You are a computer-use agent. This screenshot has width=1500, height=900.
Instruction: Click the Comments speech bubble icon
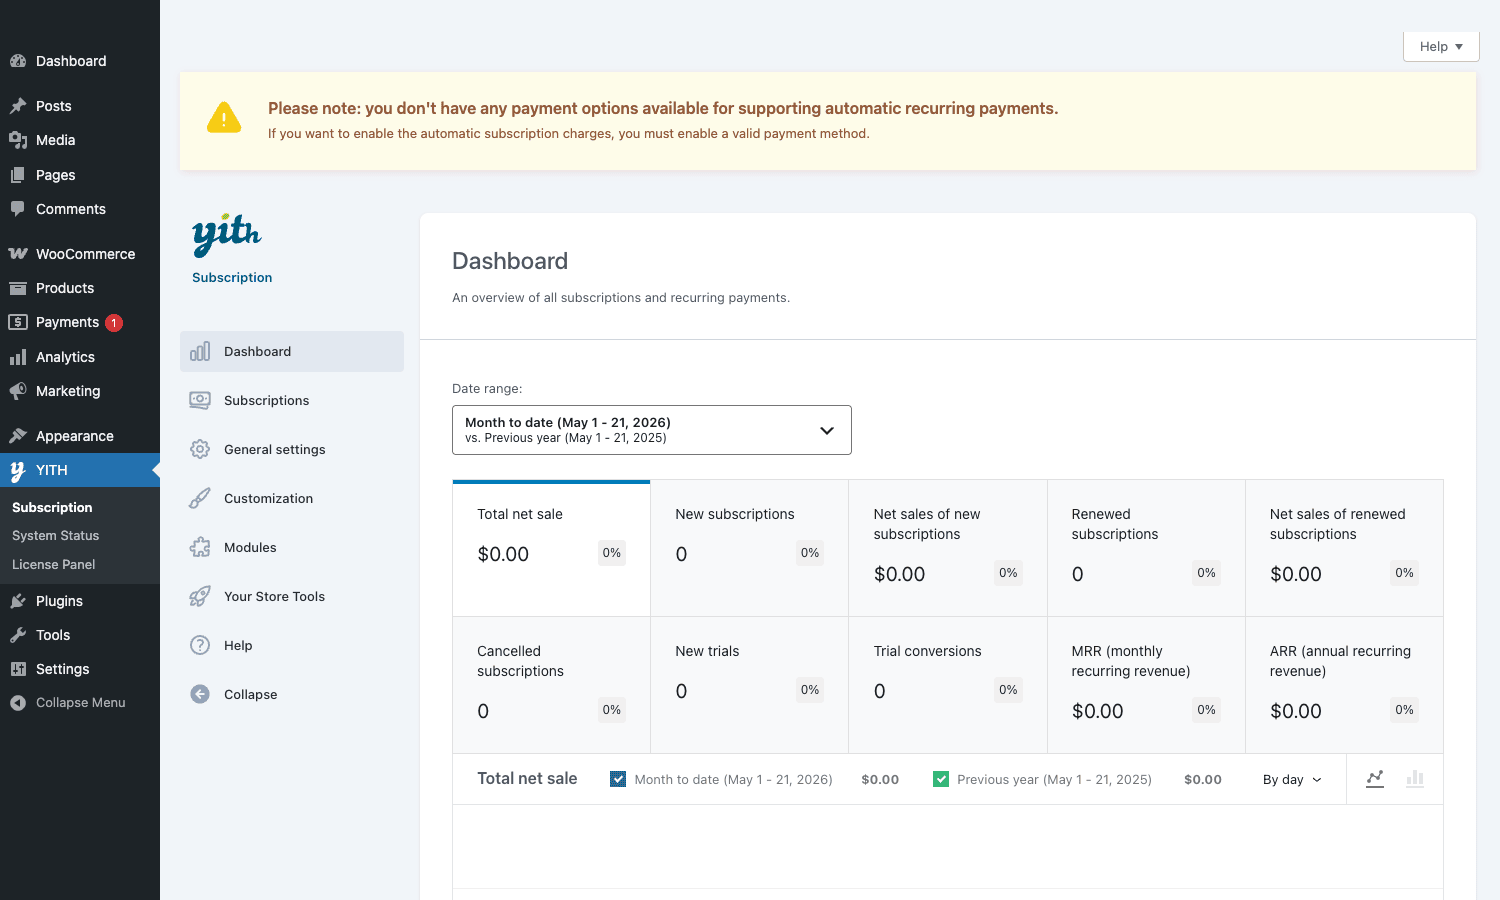pos(18,209)
